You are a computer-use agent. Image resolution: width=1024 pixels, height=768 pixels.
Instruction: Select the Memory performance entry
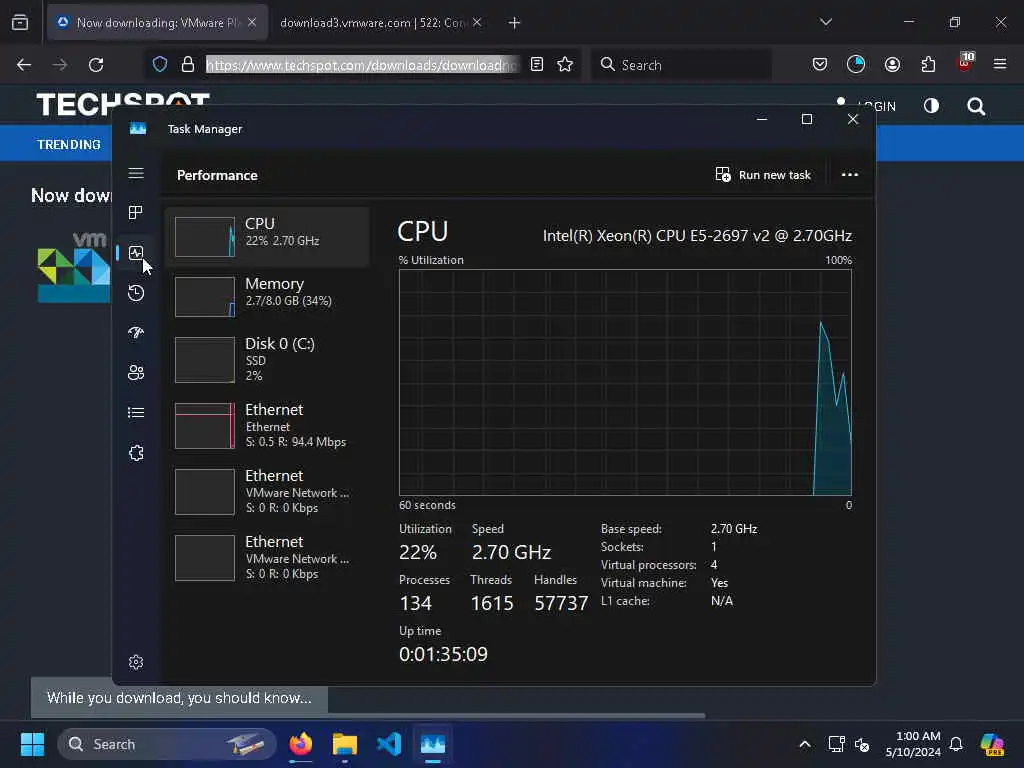click(267, 296)
